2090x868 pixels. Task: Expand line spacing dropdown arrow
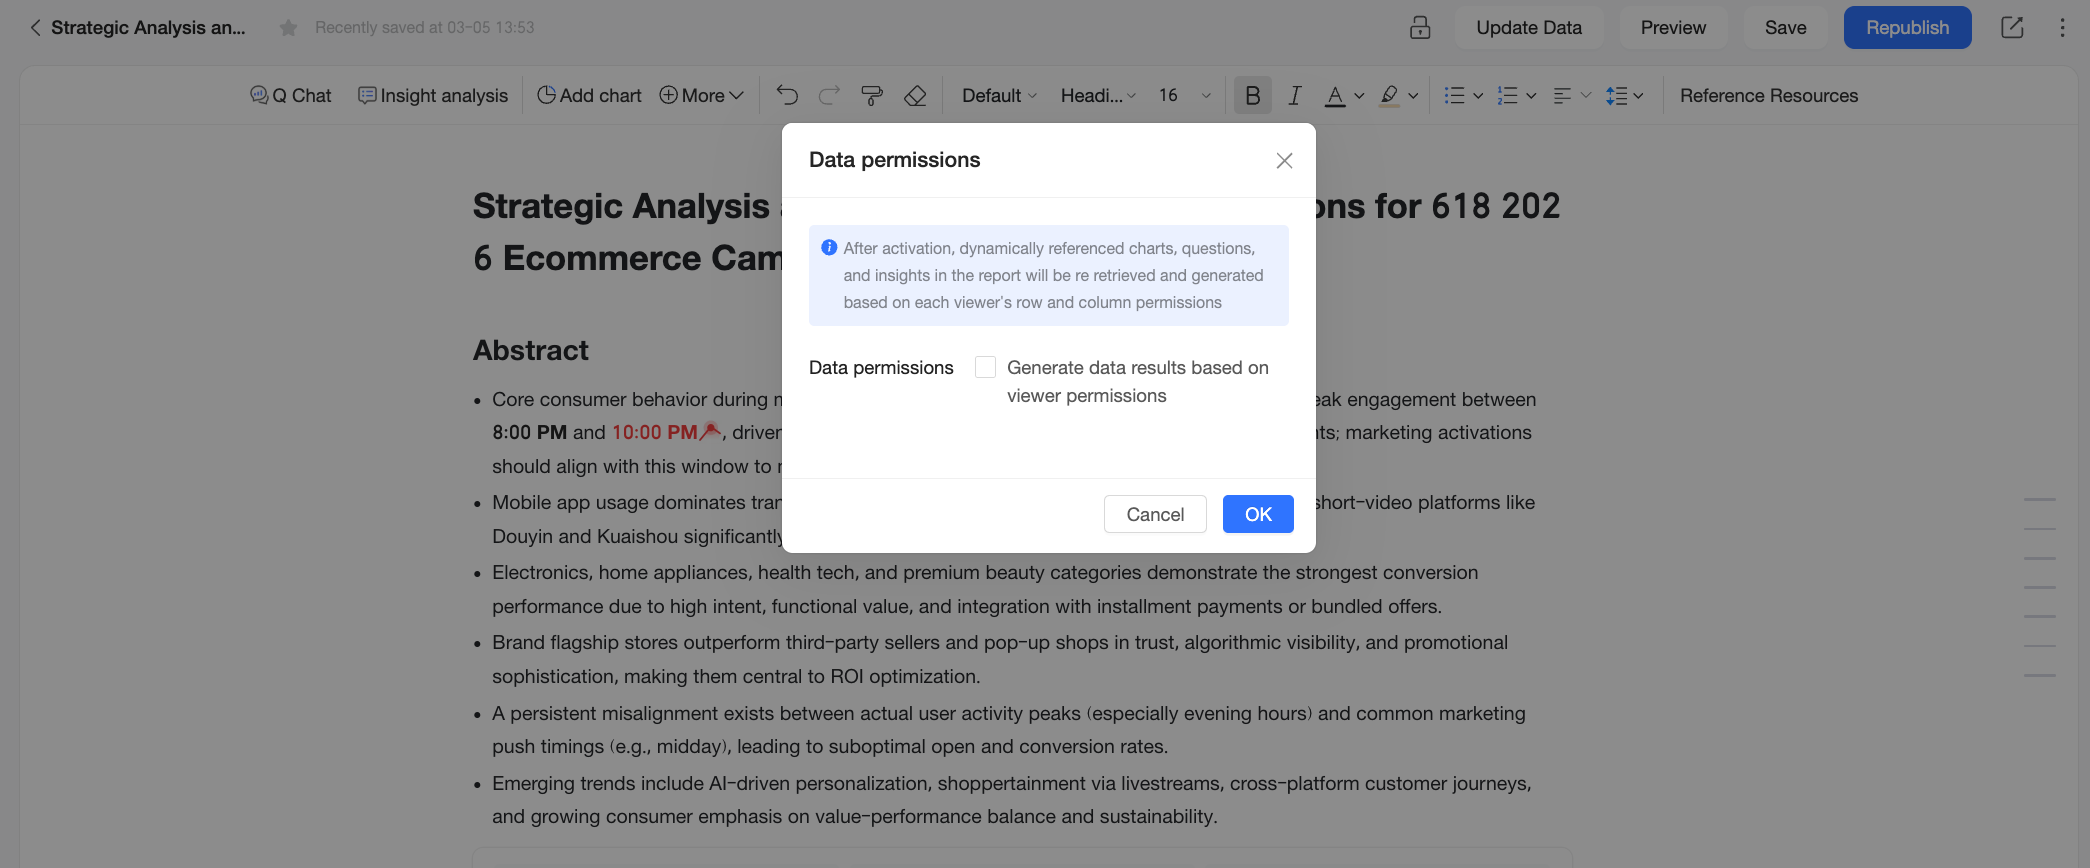[x=1638, y=96]
